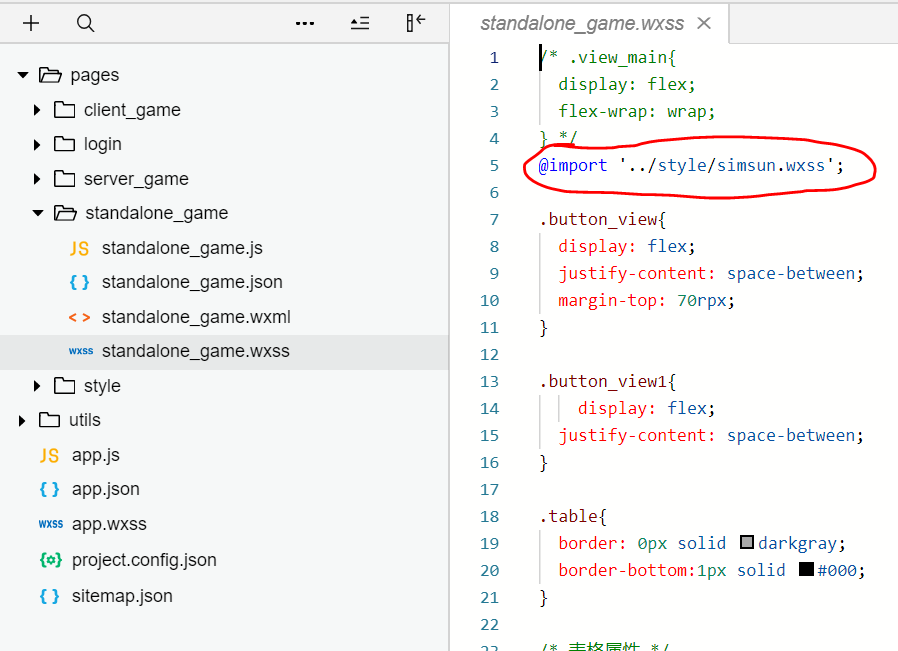Click line number 17 in the gutter
Viewport: 898px width, 651px height.
coord(490,490)
